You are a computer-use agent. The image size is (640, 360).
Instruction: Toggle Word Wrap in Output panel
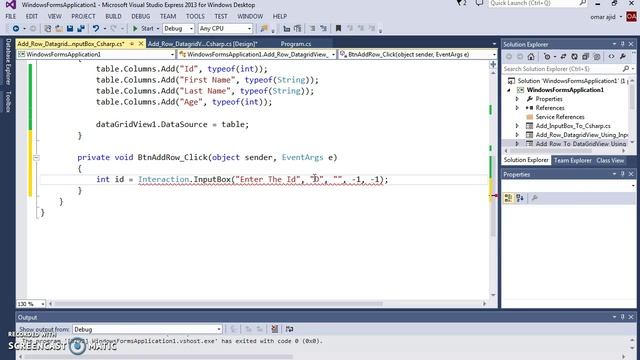(289, 329)
